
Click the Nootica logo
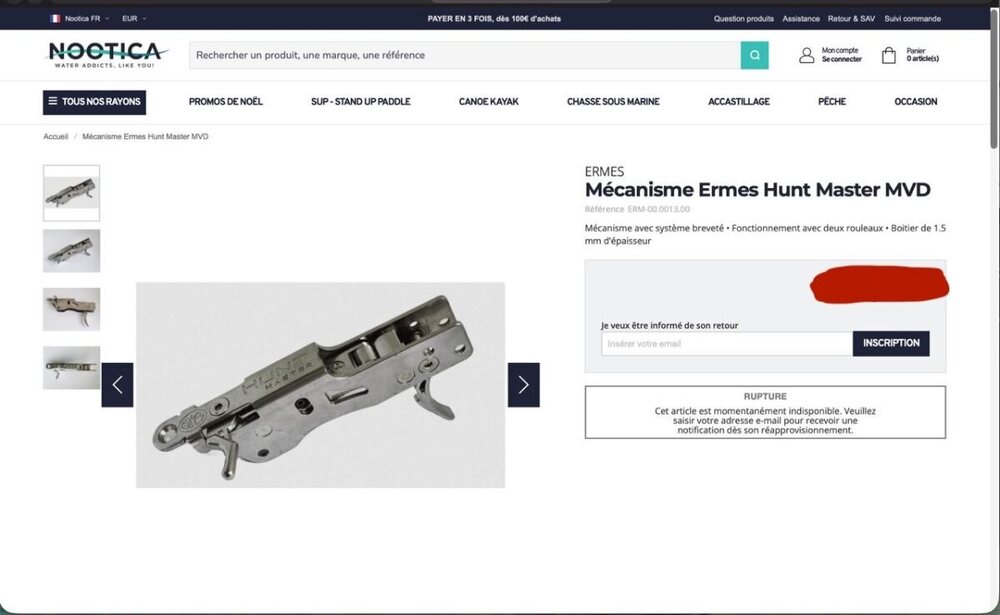107,54
